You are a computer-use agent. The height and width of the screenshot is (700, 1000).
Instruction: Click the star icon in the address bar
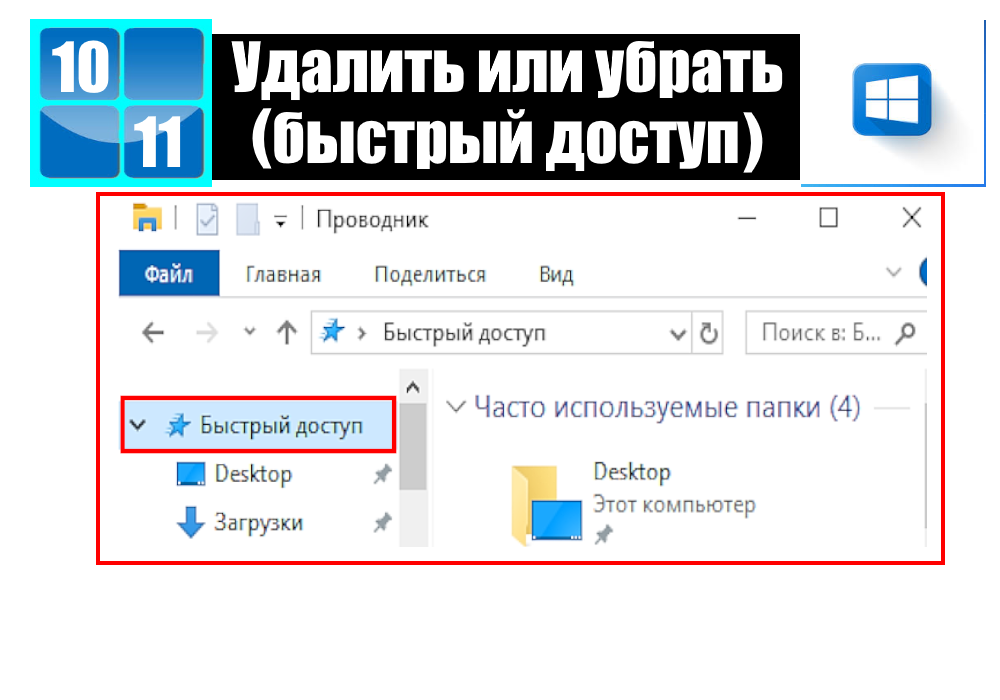coord(332,332)
